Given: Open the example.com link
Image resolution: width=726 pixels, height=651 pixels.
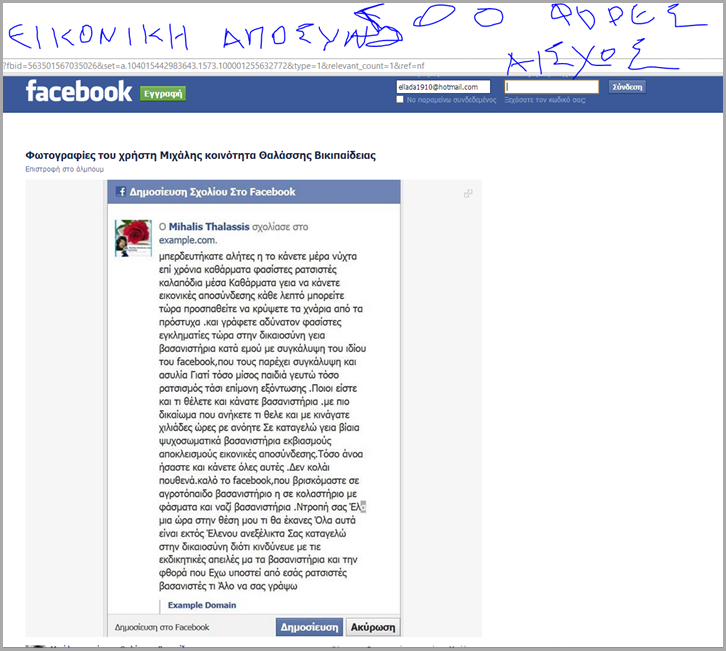Looking at the screenshot, I should [188, 240].
